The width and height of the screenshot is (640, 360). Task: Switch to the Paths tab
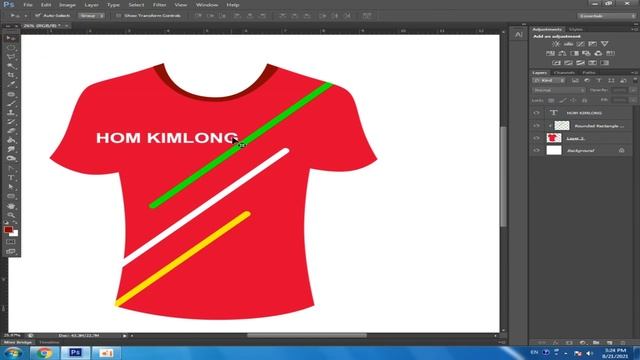(x=589, y=73)
